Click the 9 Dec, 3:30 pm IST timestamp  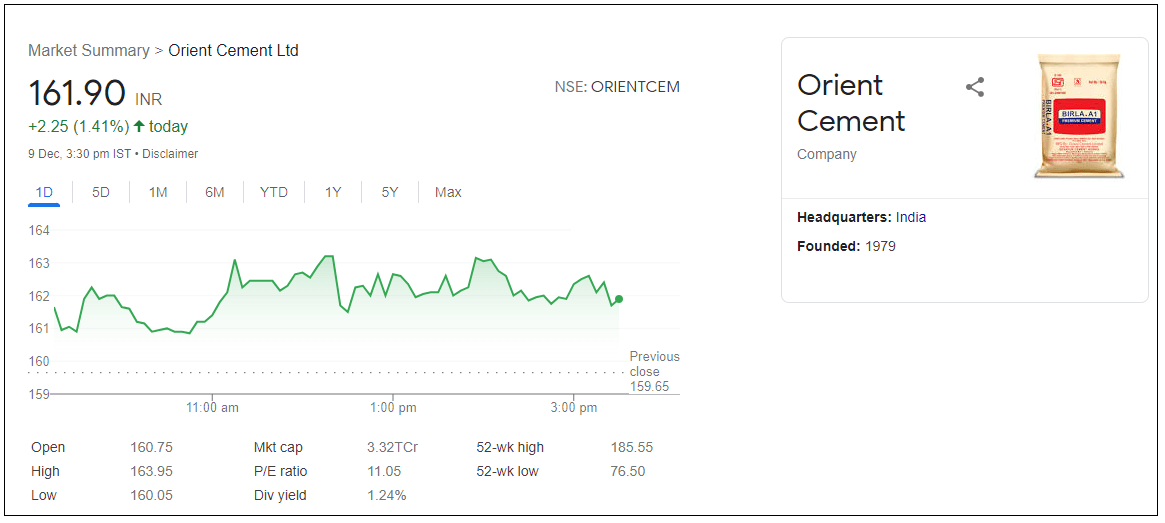point(79,154)
